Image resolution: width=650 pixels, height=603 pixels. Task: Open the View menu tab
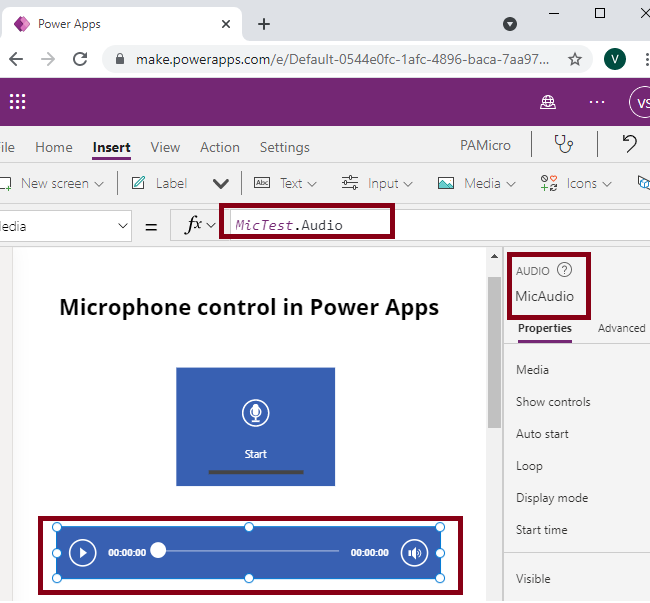coord(165,147)
